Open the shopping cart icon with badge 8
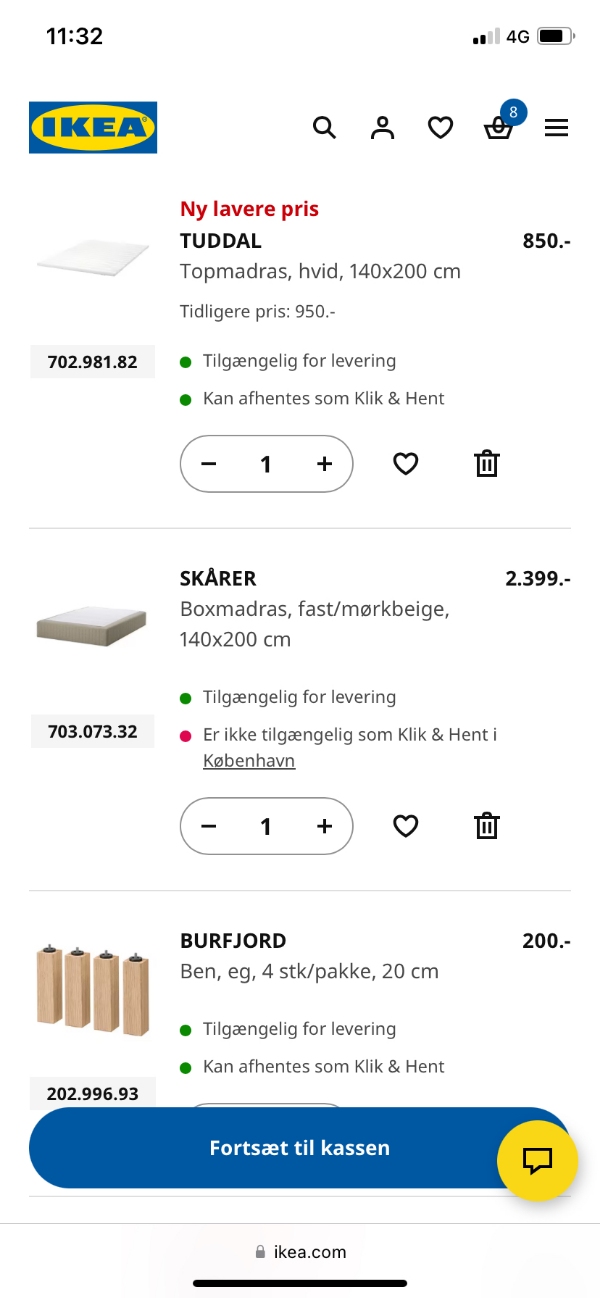 click(x=498, y=129)
